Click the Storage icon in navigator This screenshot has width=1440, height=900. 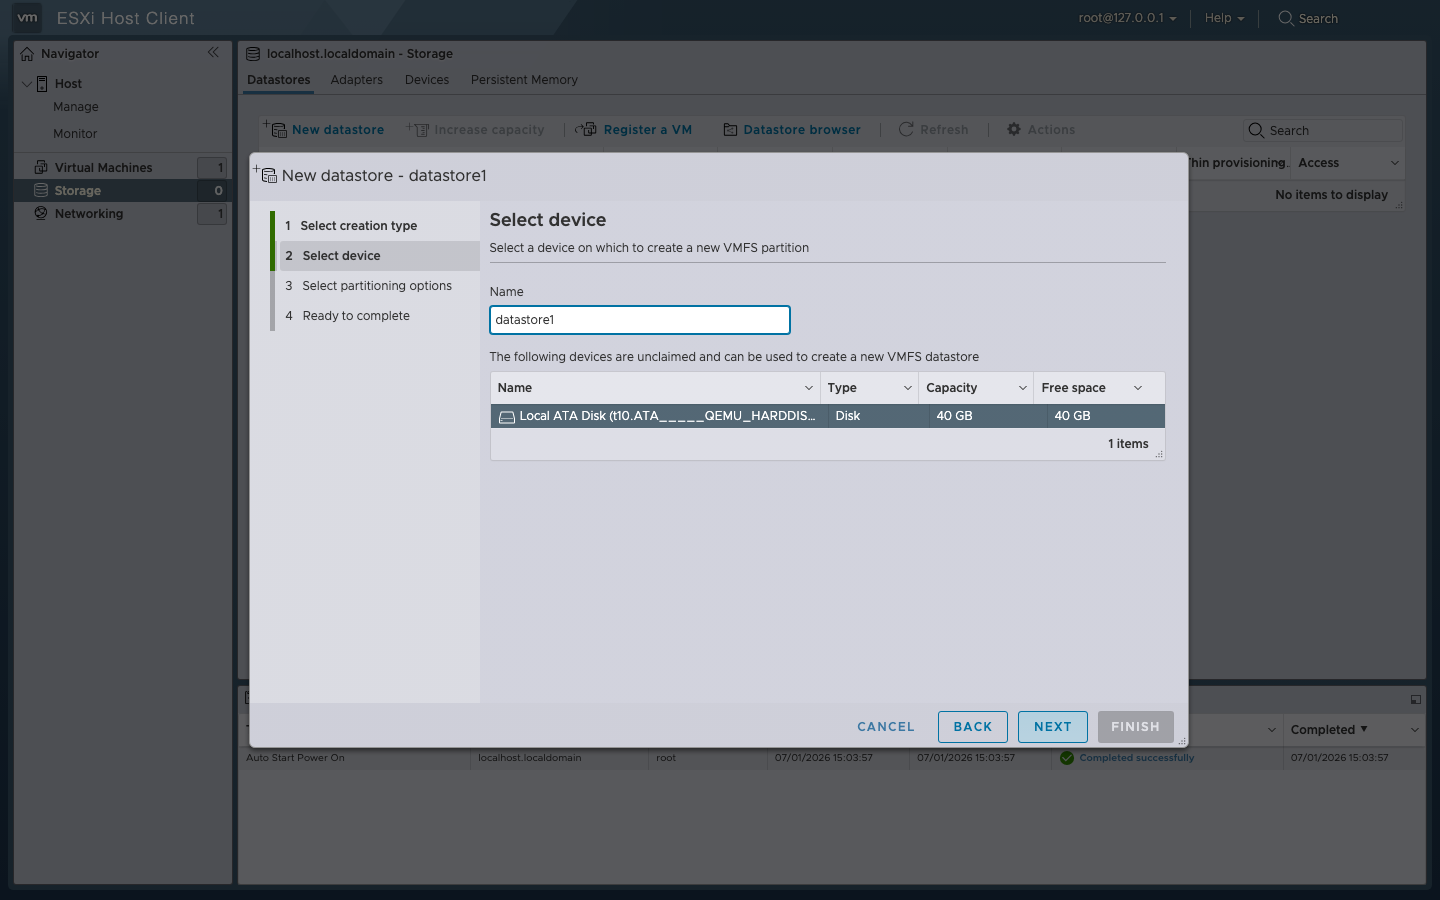pyautogui.click(x=41, y=190)
